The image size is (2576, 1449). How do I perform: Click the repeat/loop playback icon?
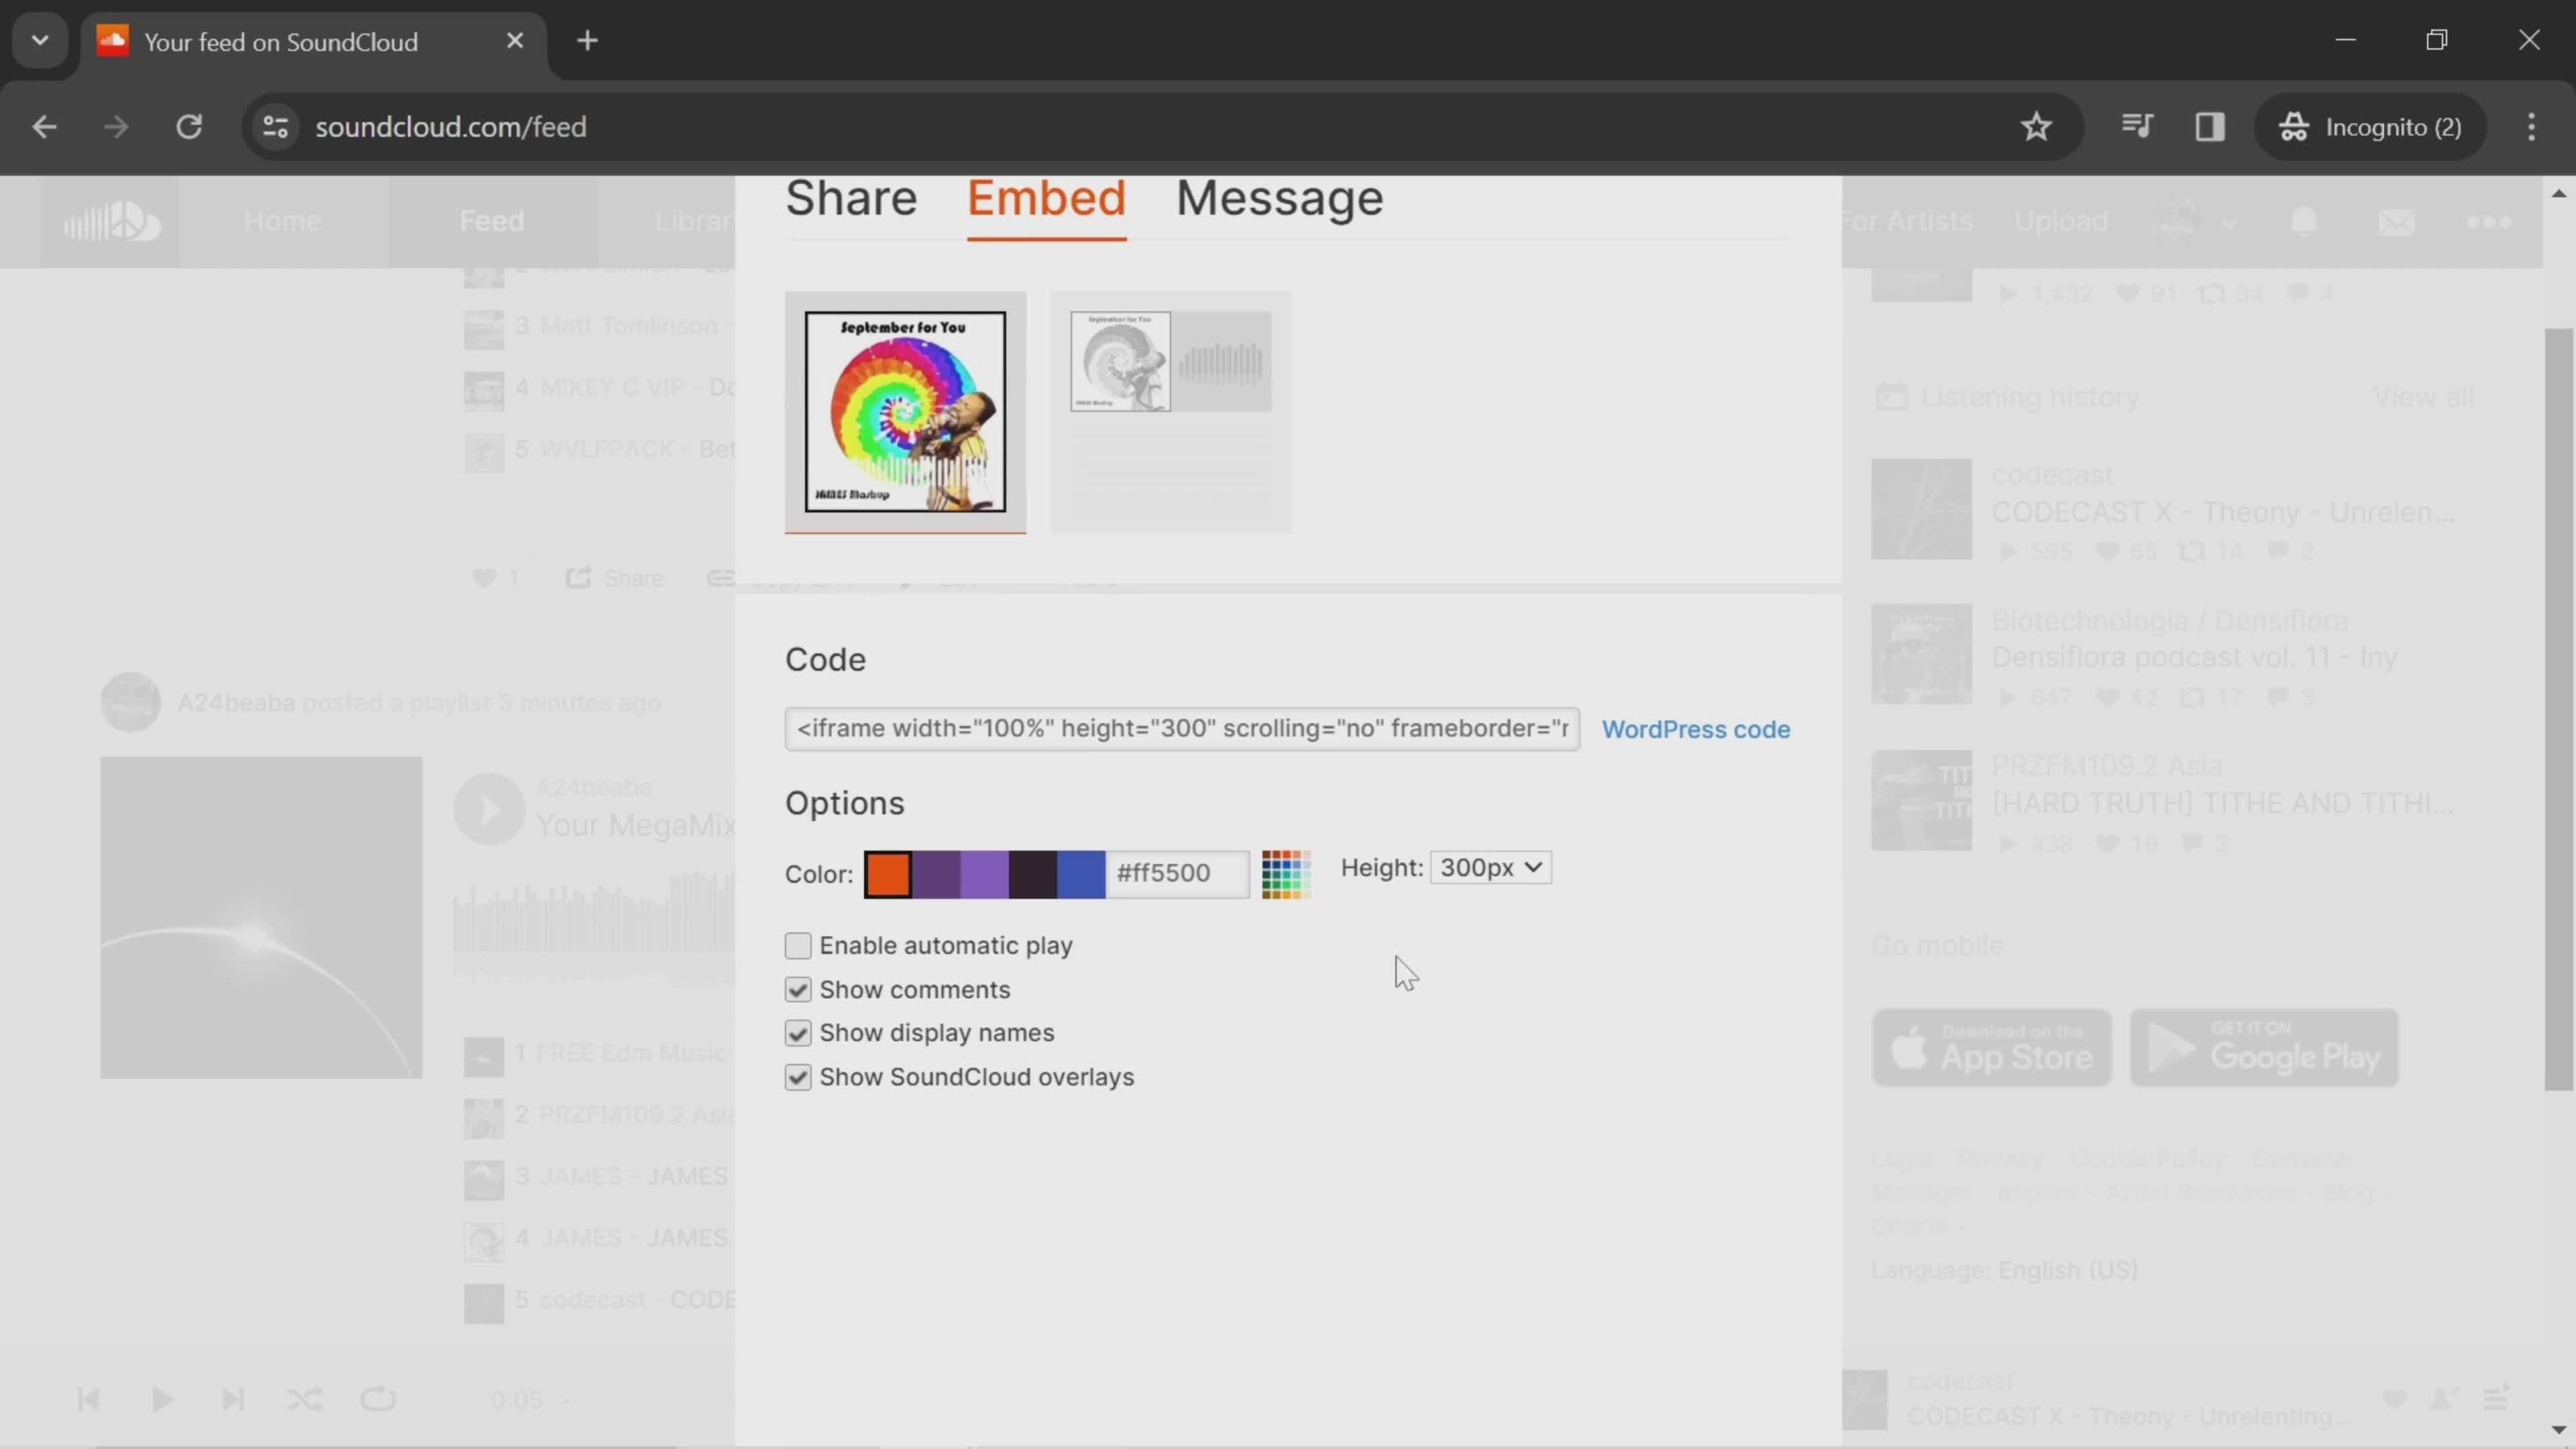coord(378,1398)
